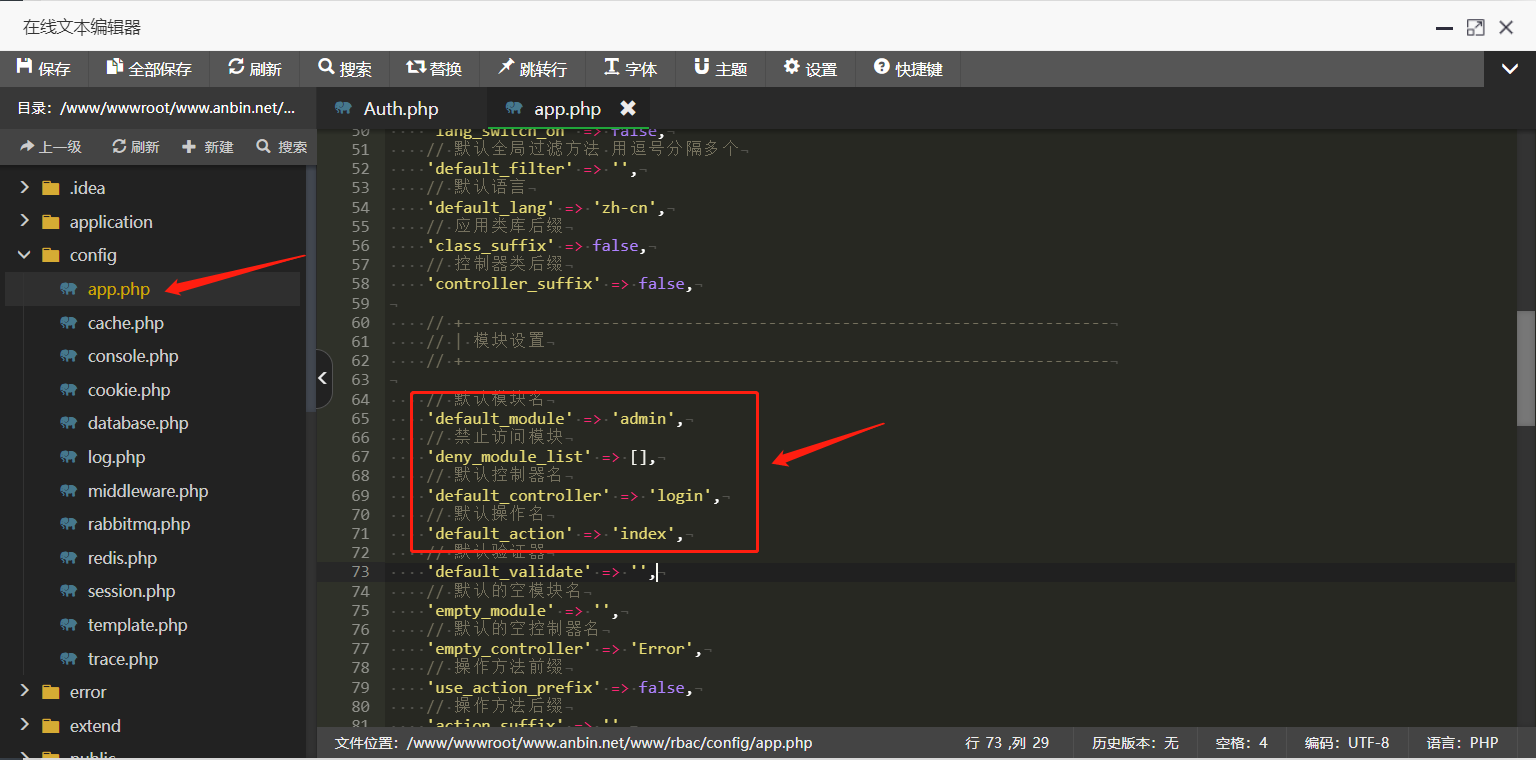Click the 'admin' value on line 65
This screenshot has height=760, width=1536.
(643, 419)
